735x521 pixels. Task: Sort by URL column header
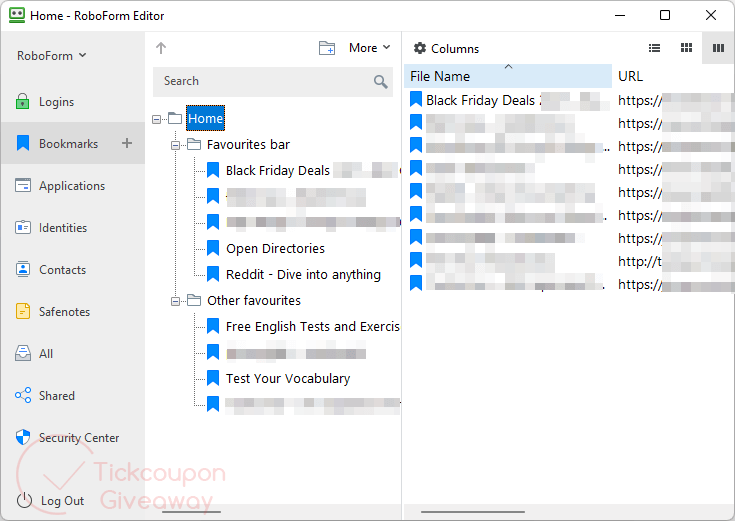click(630, 76)
